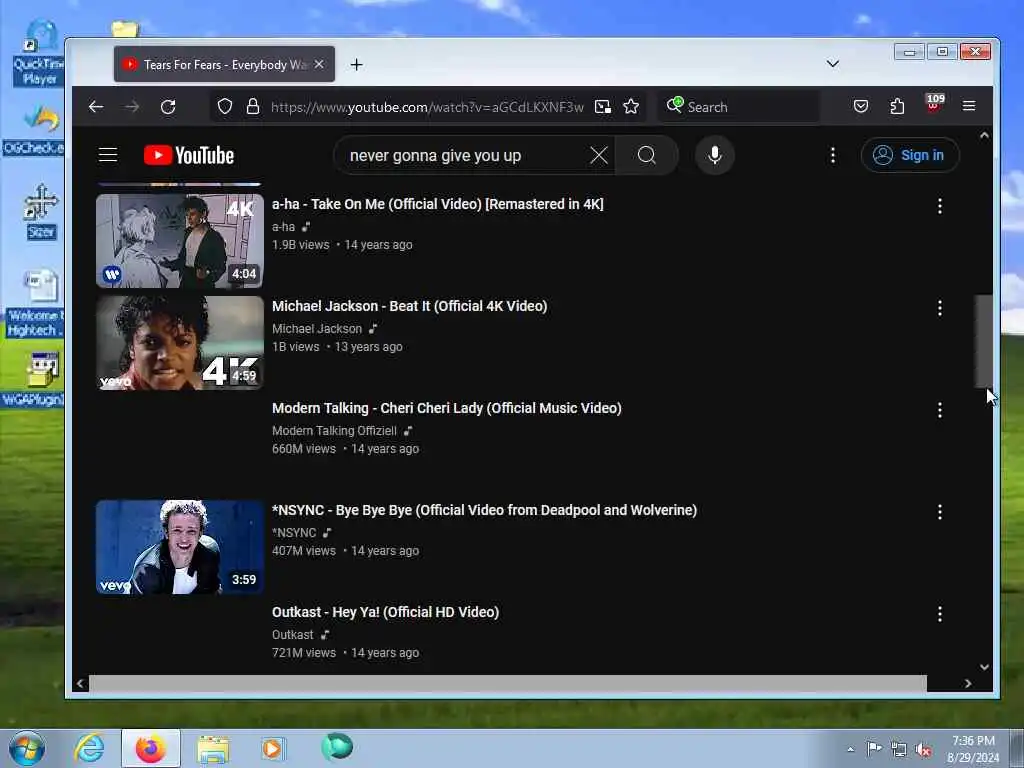The image size is (1024, 768).
Task: Open the media player taskbar icon
Action: pos(272,748)
